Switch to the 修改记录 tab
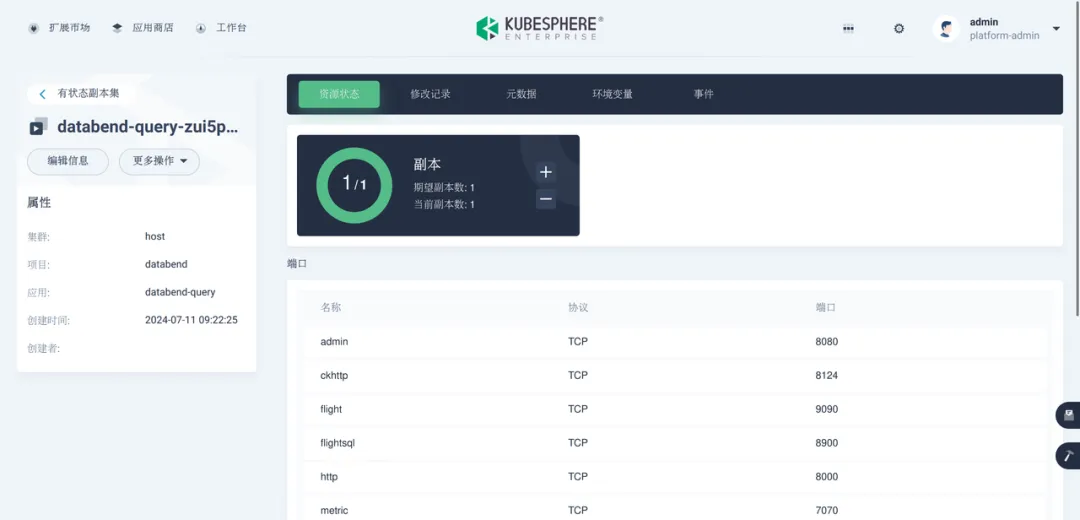Viewport: 1080px width, 520px height. [430, 94]
